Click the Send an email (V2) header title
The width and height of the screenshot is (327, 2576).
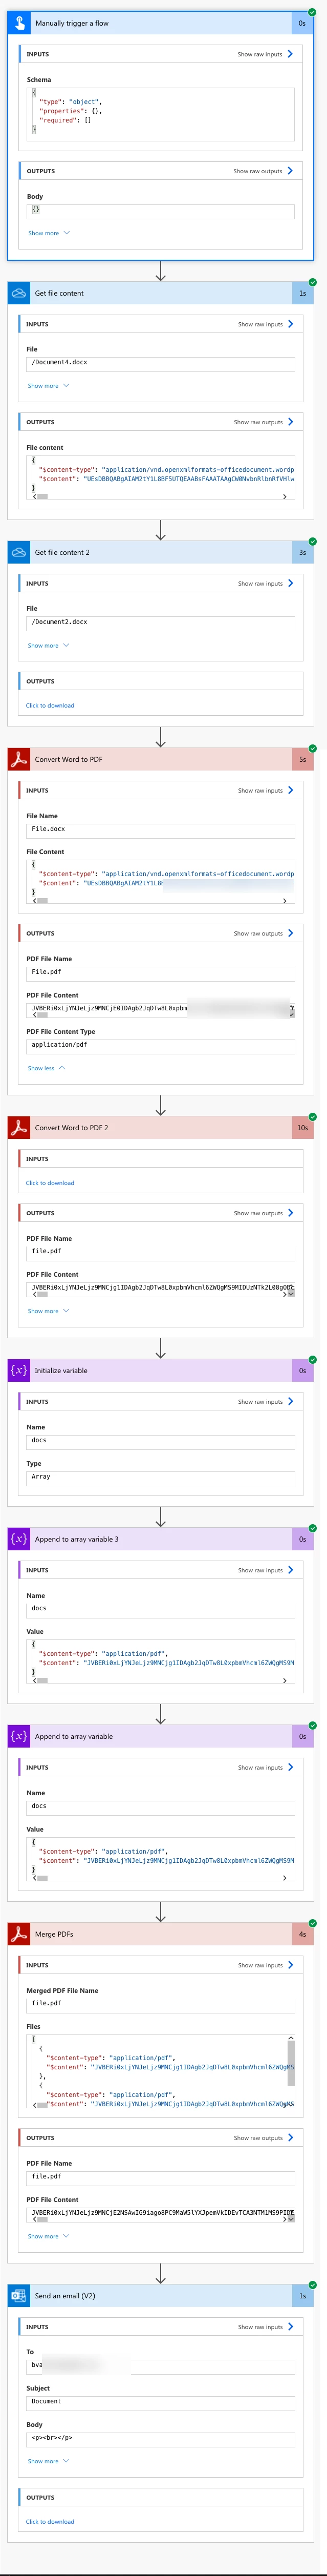(x=65, y=2295)
